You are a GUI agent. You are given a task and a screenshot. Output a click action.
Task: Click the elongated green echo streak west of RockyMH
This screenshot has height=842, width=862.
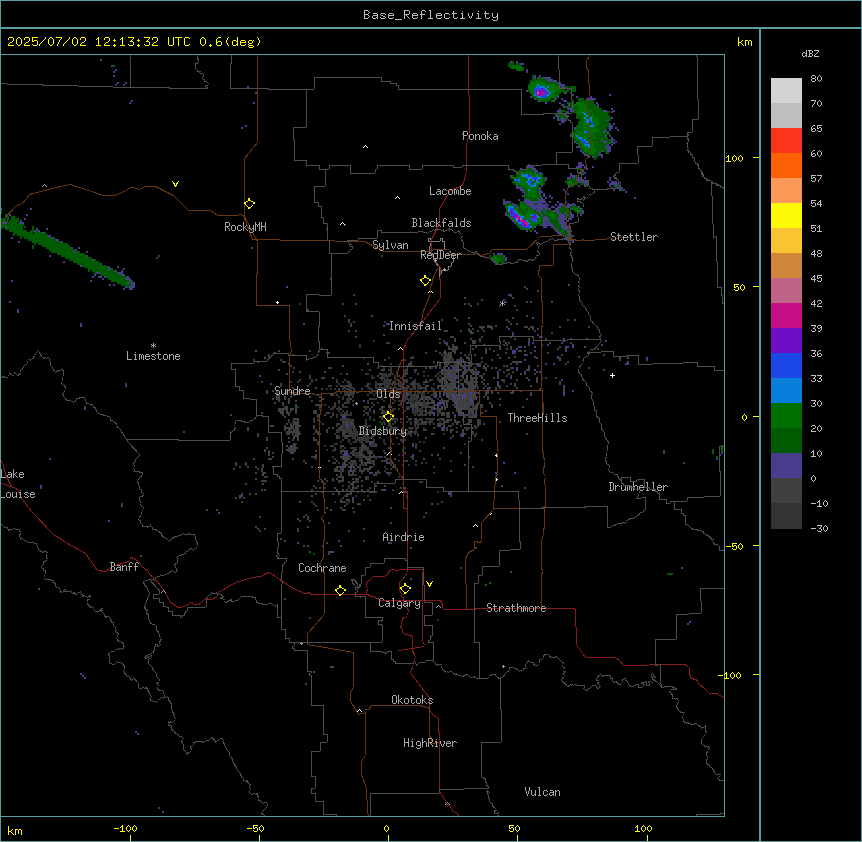point(69,251)
